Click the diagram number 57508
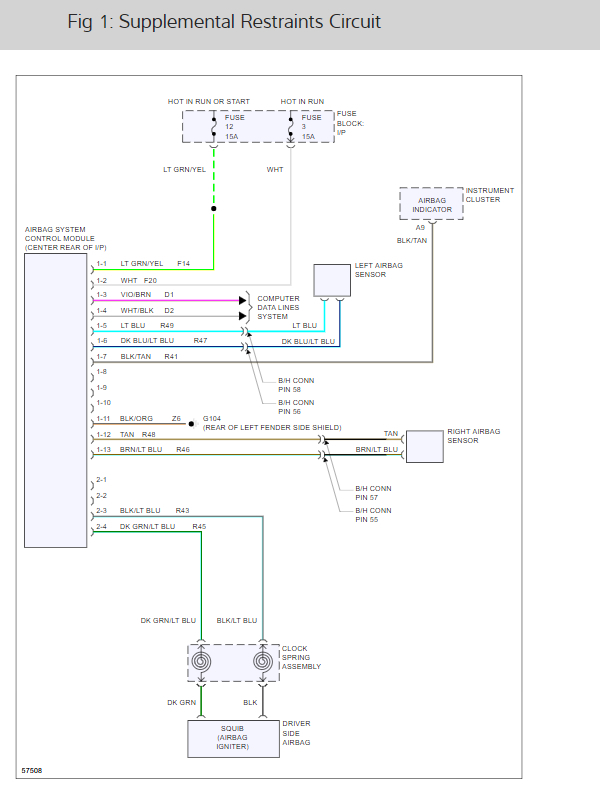 32,770
